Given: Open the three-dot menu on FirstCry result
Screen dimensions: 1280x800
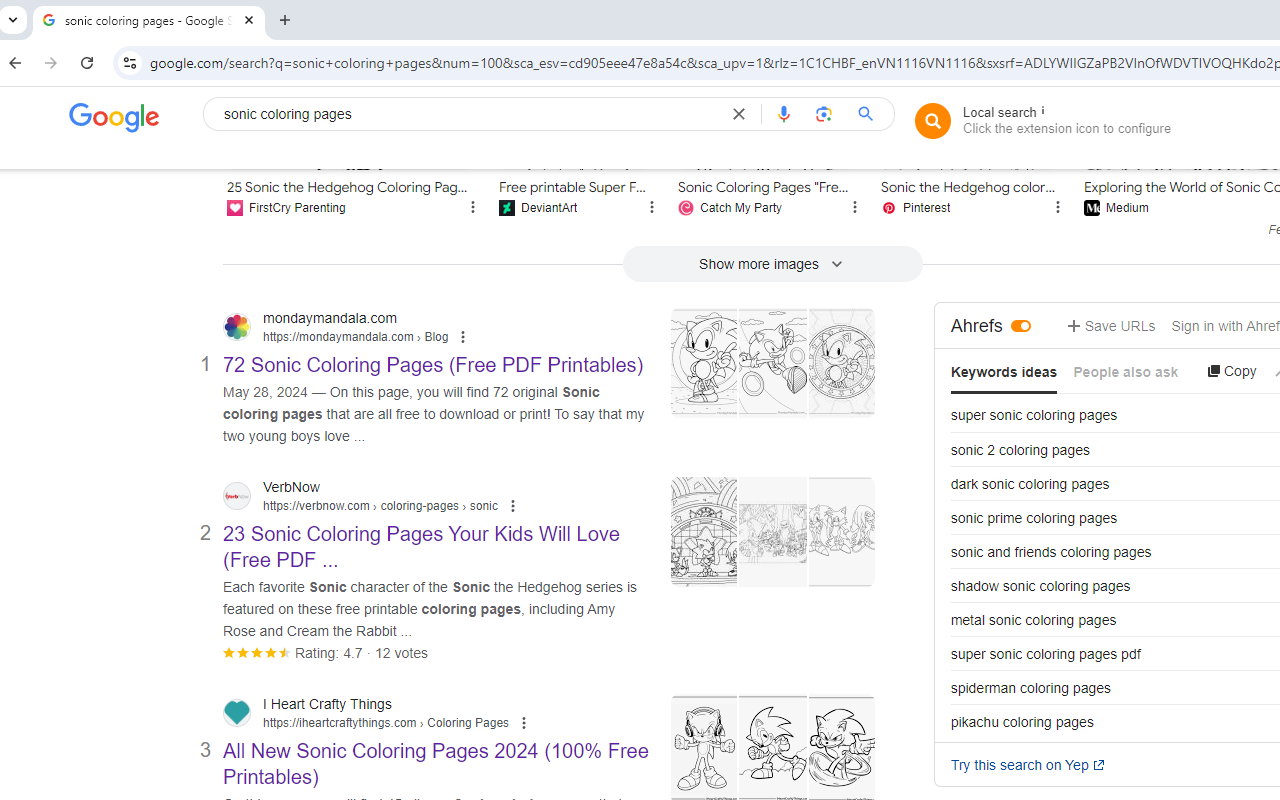Looking at the screenshot, I should [x=472, y=206].
